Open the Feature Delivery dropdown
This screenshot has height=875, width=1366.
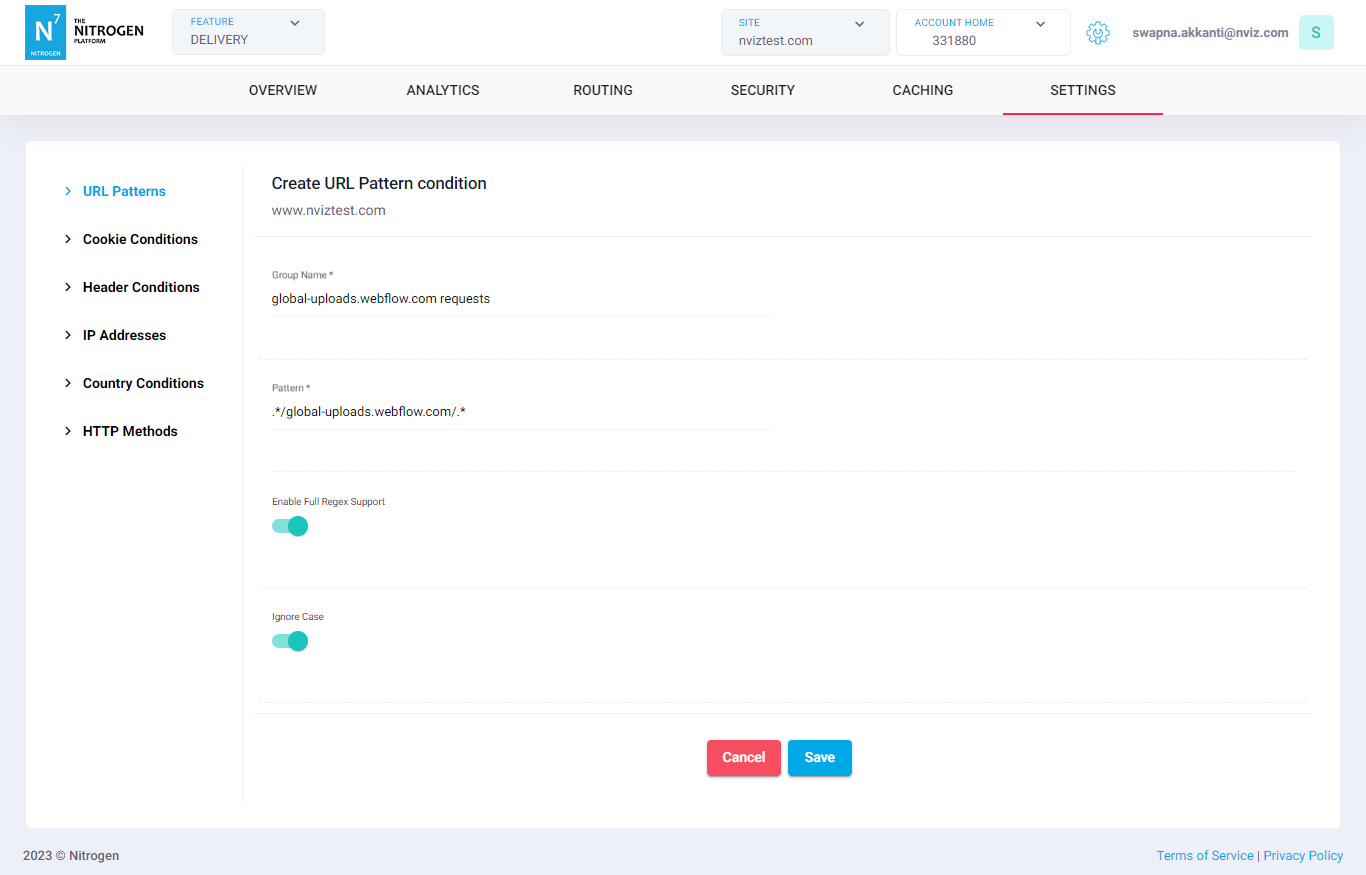(x=248, y=32)
